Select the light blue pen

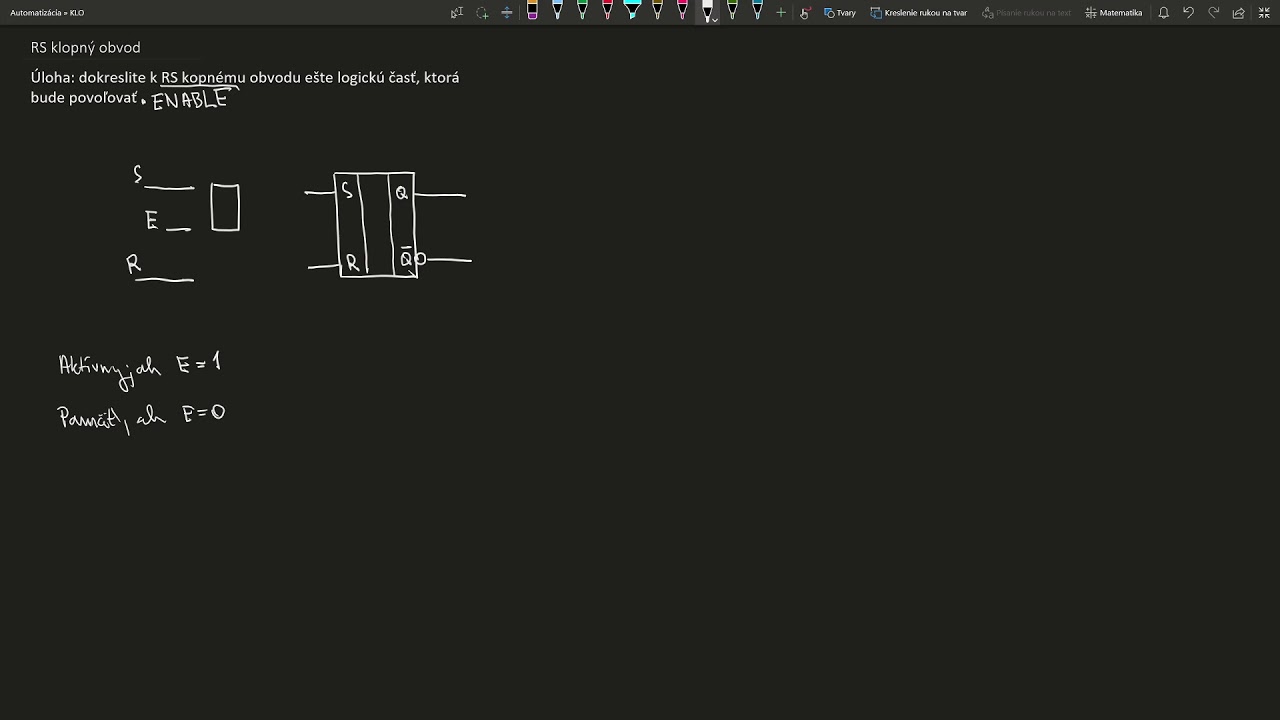[x=557, y=12]
